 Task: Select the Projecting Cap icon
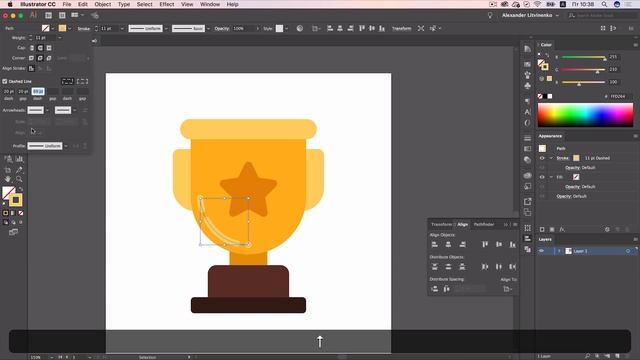pos(49,48)
